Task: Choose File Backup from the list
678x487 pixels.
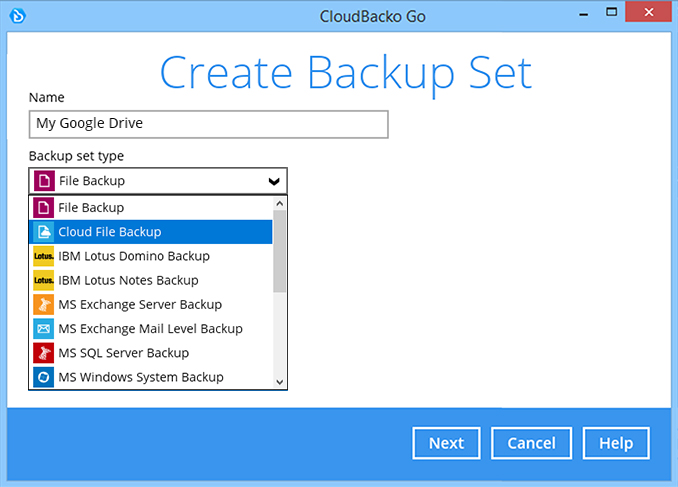Action: [x=151, y=208]
